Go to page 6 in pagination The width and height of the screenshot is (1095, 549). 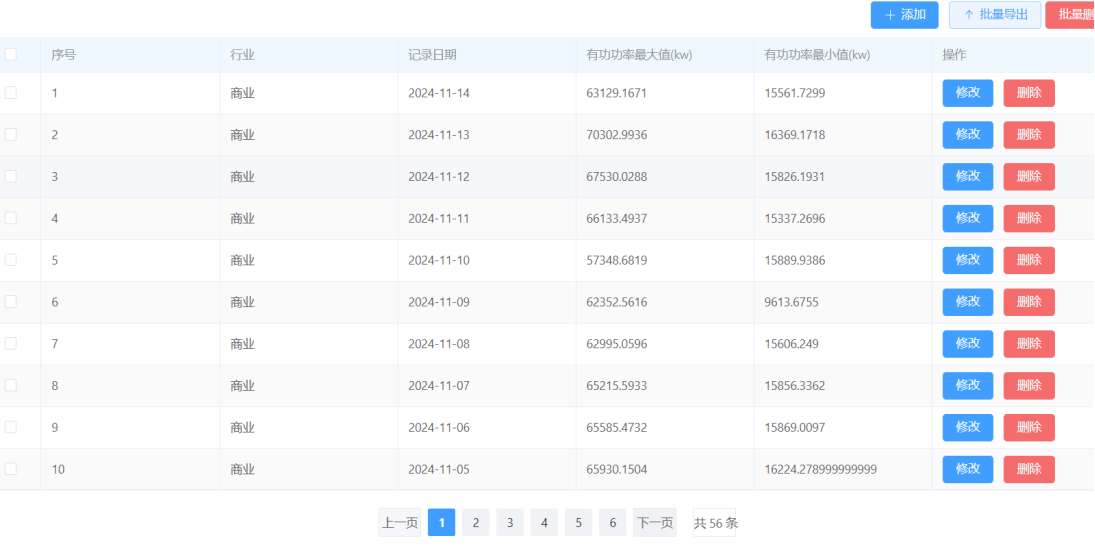[x=612, y=522]
